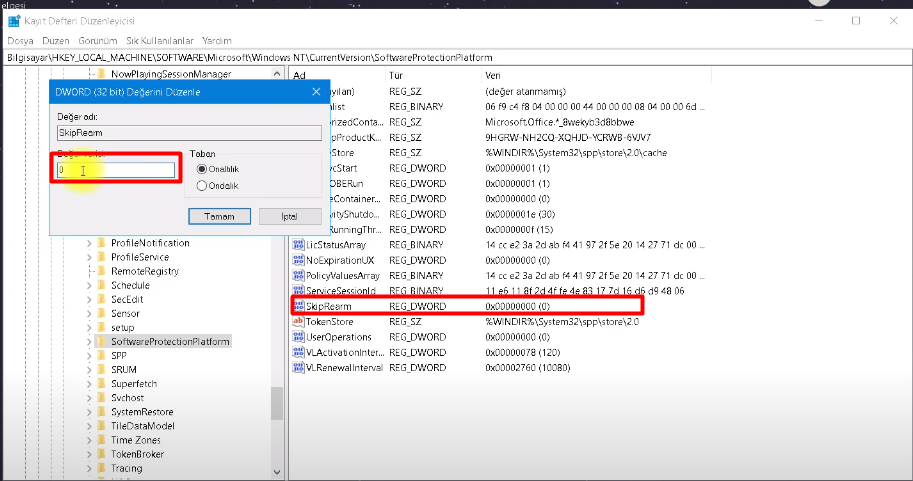Click the RemoteRegistry folder icon

click(x=101, y=271)
